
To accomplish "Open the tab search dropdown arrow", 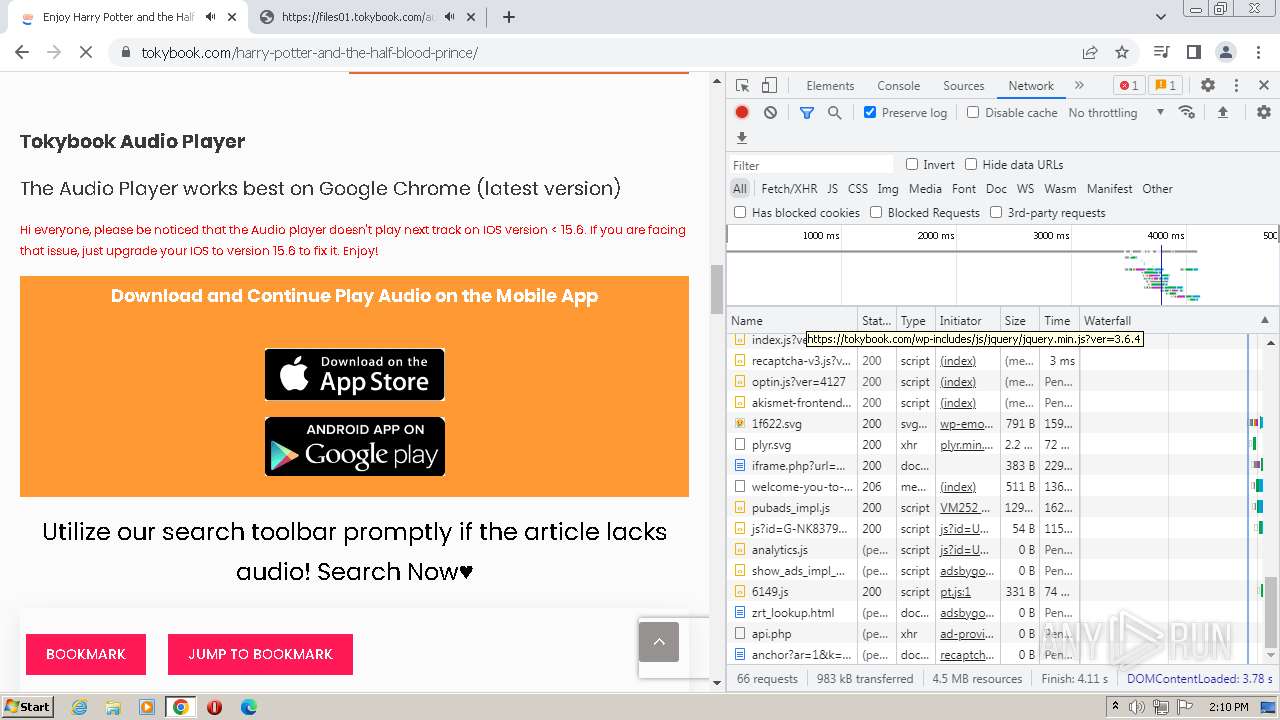I will (x=1161, y=17).
